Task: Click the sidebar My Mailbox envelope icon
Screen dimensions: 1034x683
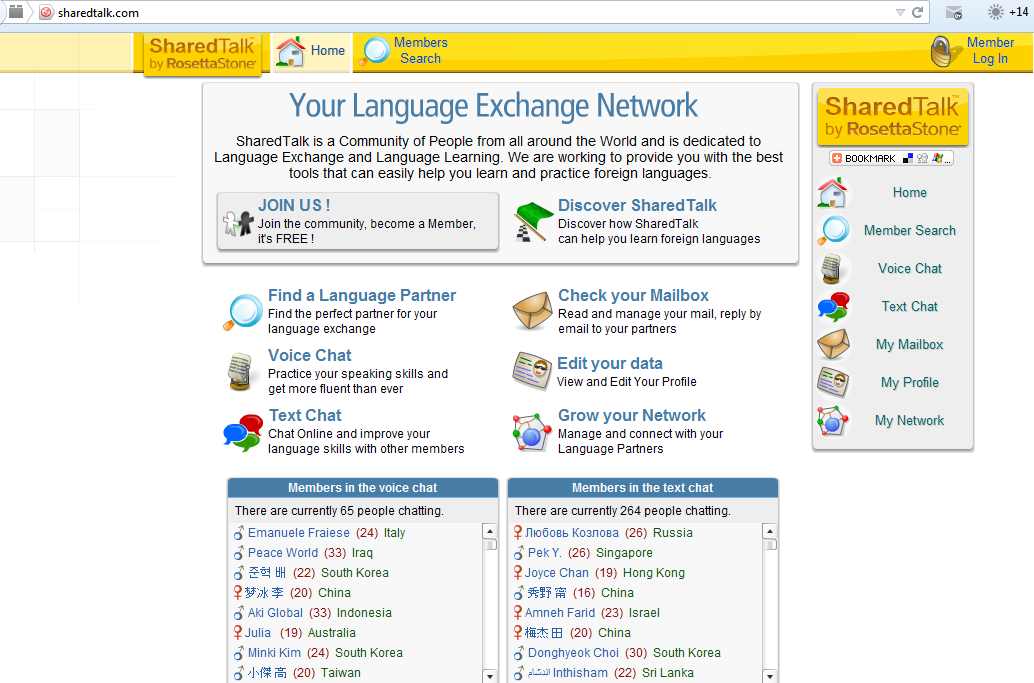Action: point(833,344)
